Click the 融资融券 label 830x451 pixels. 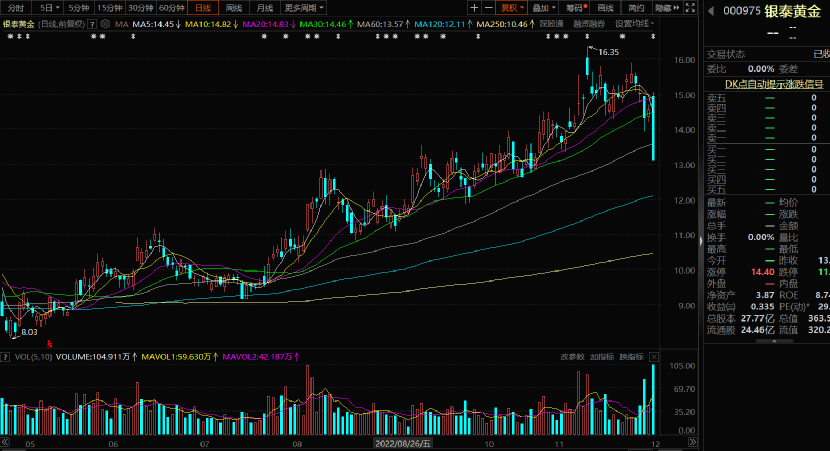pyautogui.click(x=589, y=24)
